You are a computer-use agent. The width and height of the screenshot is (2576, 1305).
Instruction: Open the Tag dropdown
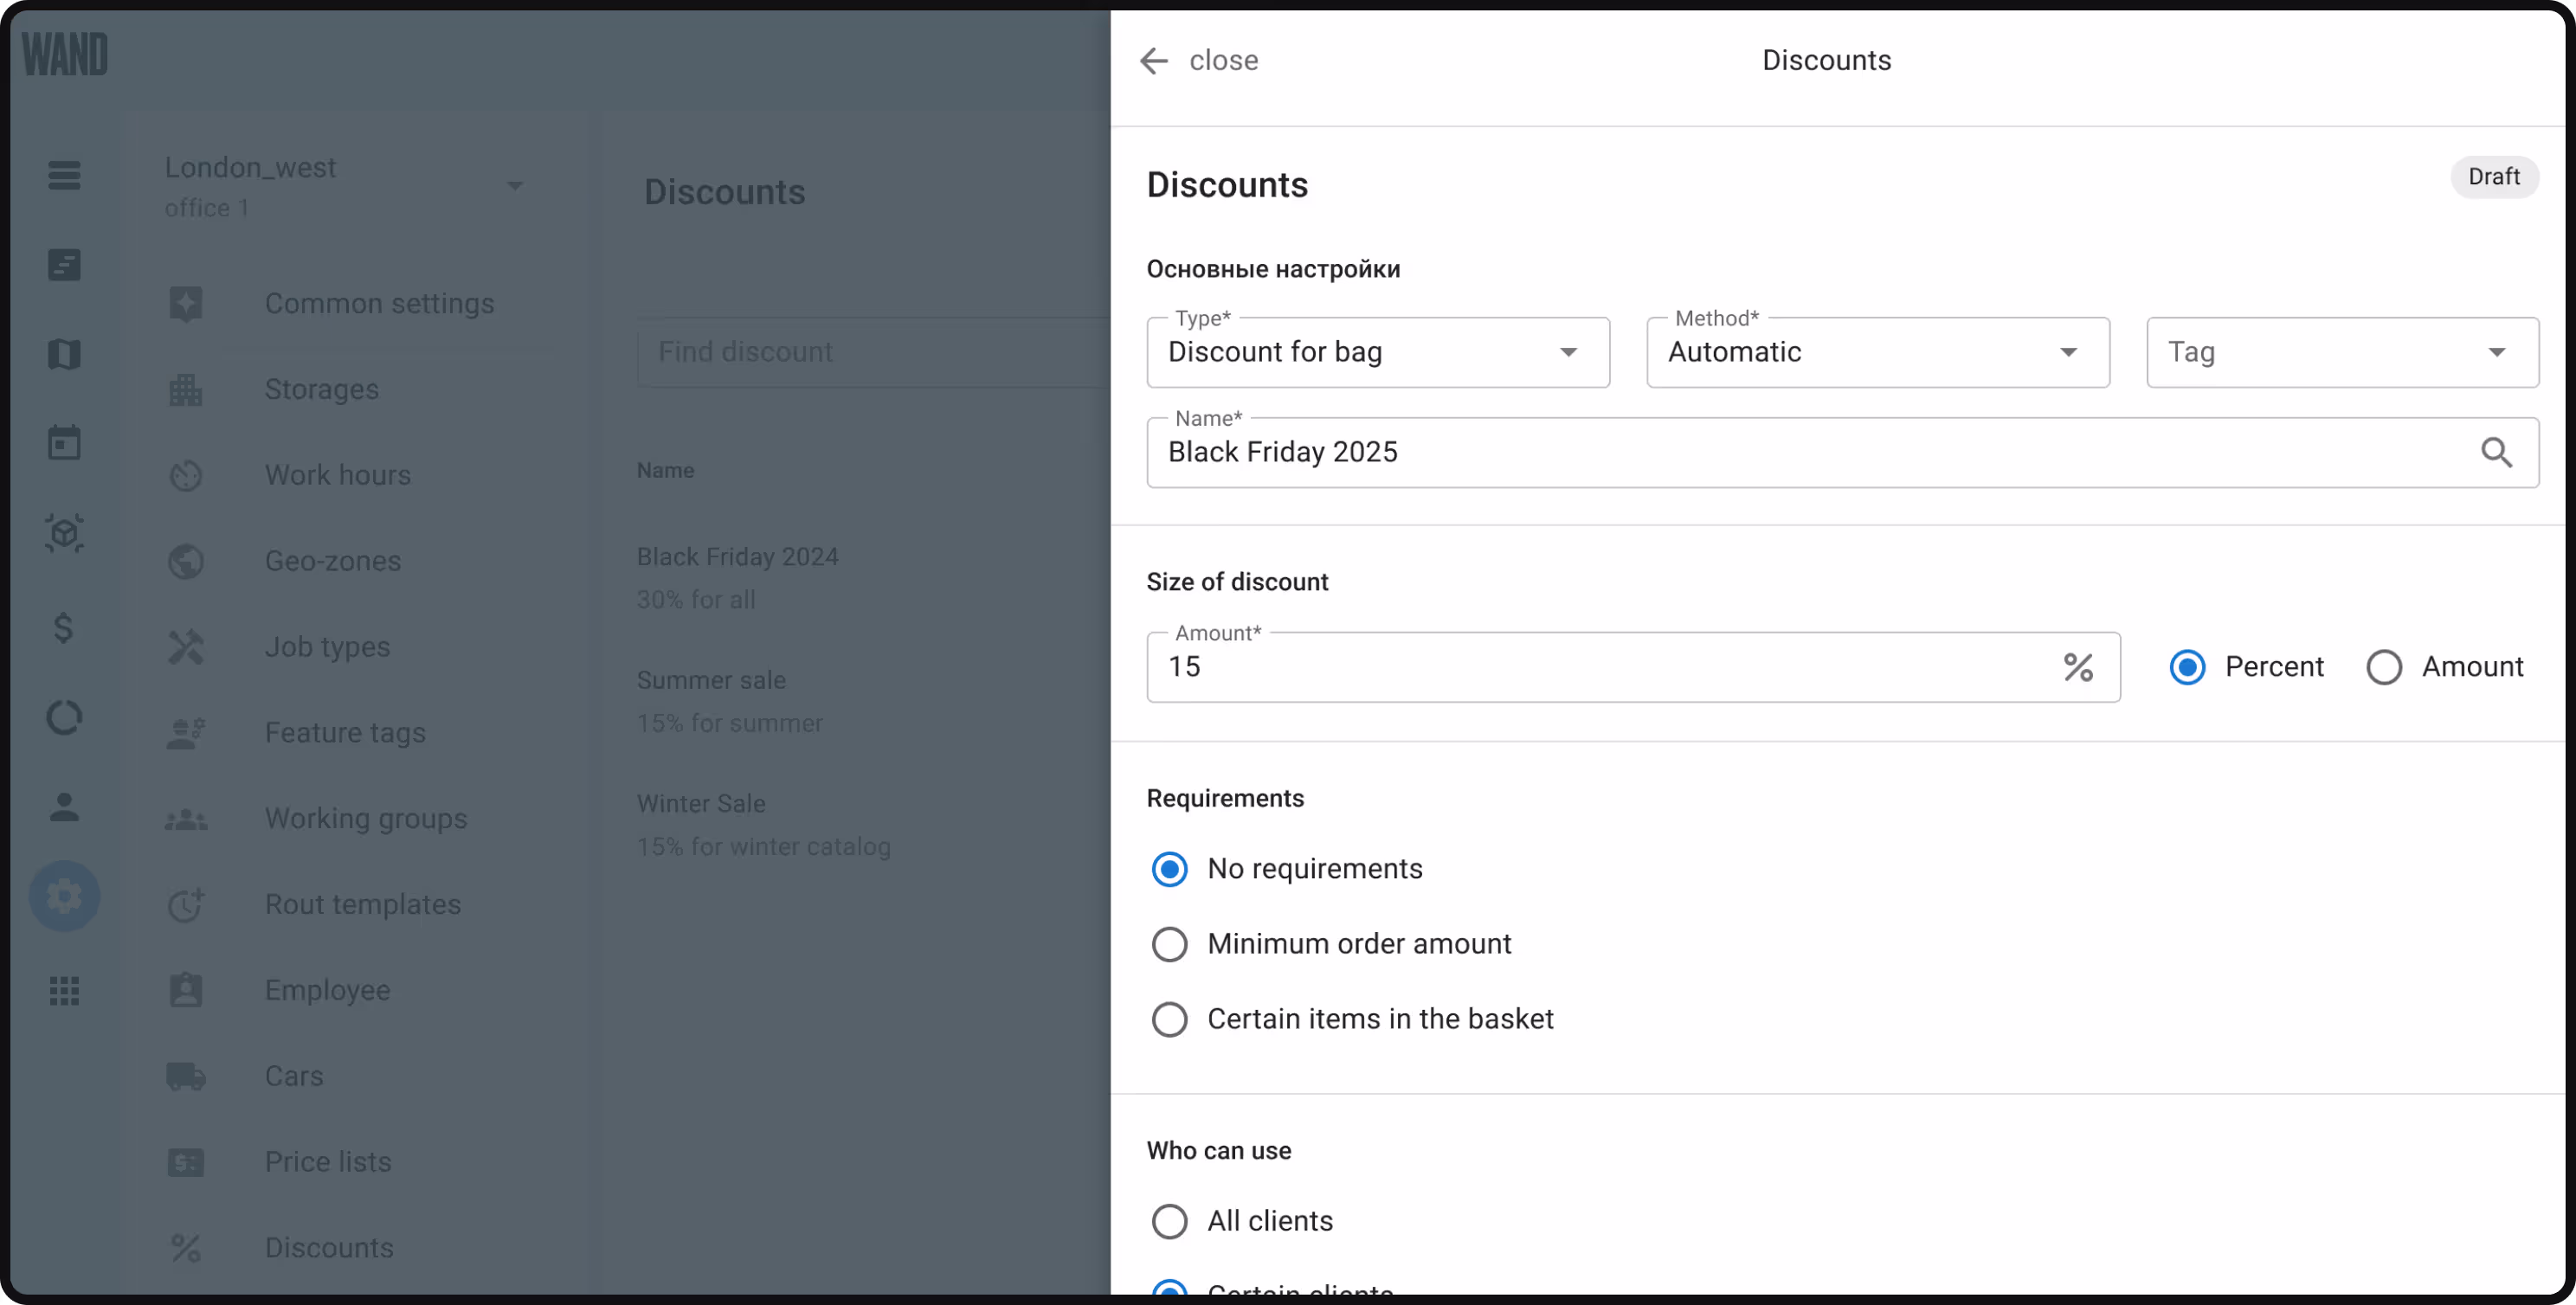click(x=2341, y=352)
